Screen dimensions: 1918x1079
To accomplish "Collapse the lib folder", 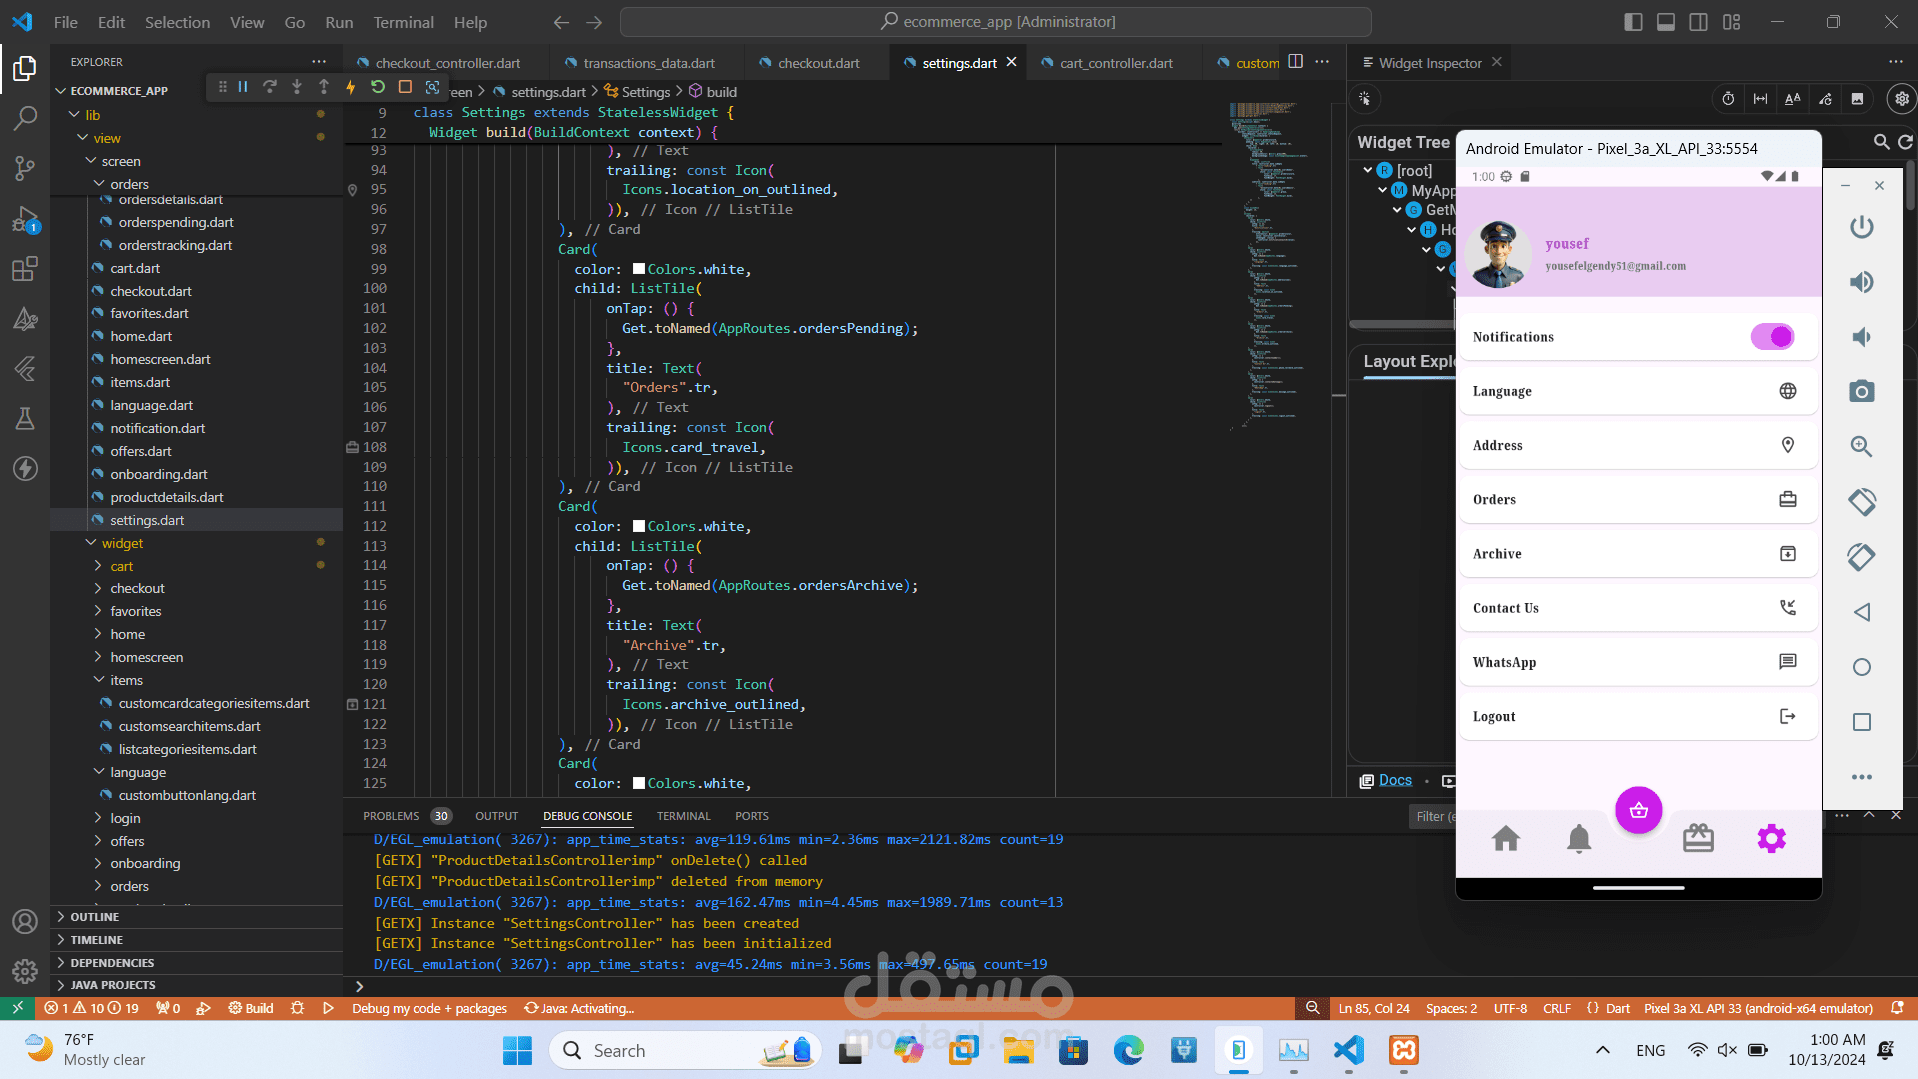I will 92,115.
